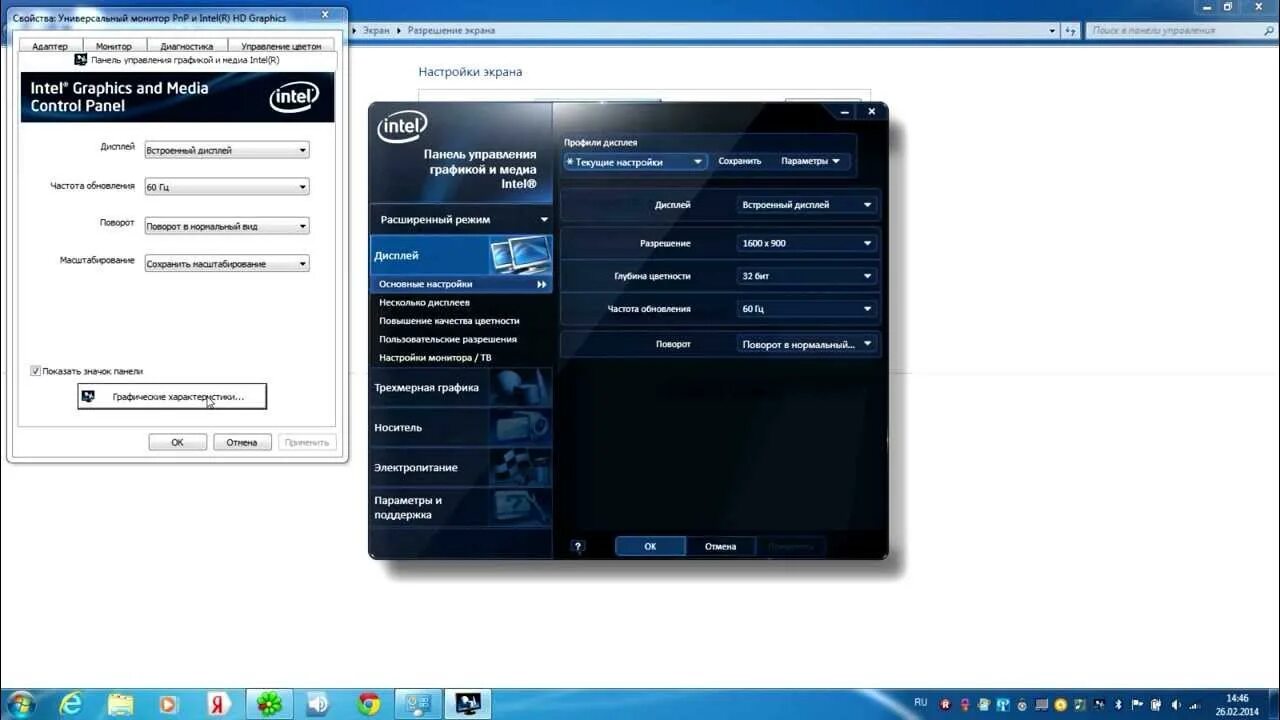
Task: Click OK in the Intel dark panel
Action: (x=650, y=546)
